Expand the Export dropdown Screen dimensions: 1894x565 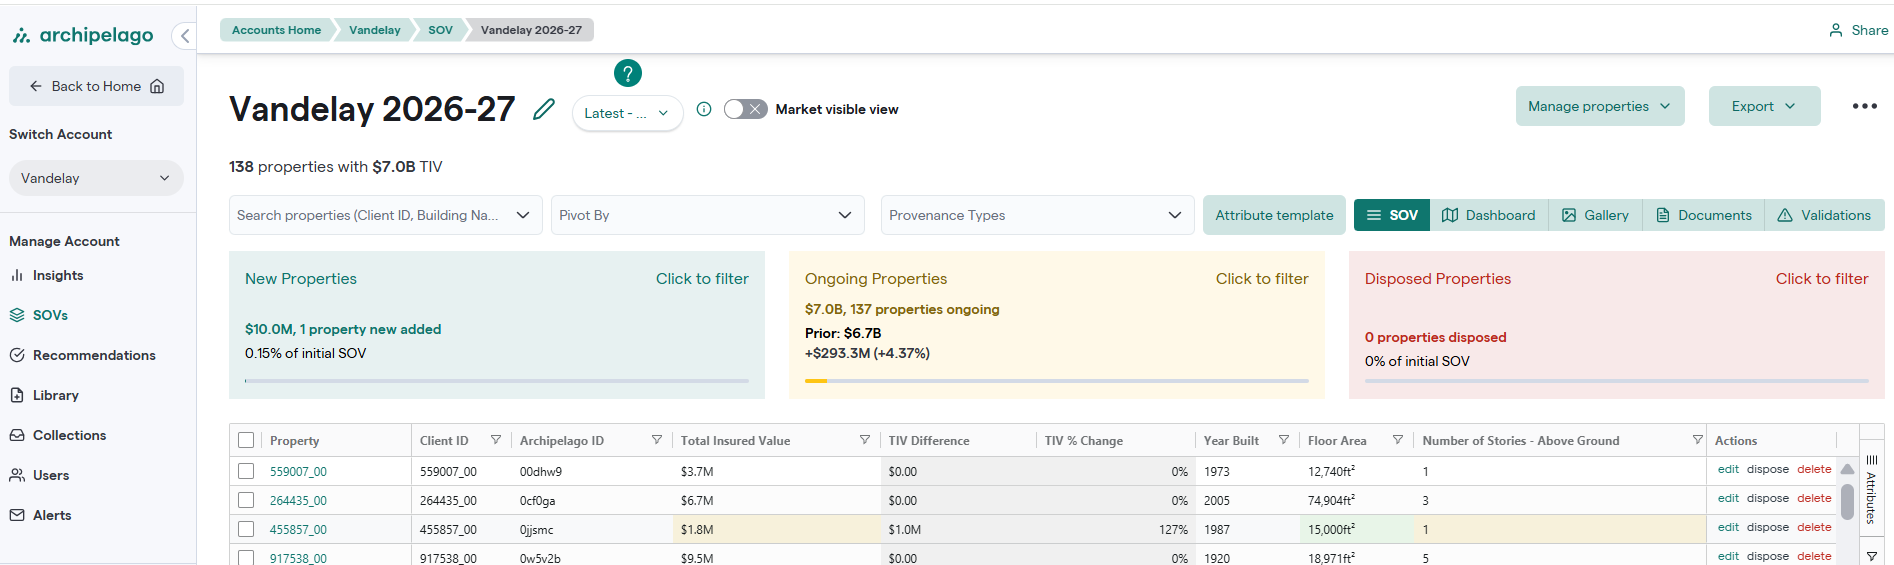pyautogui.click(x=1764, y=106)
